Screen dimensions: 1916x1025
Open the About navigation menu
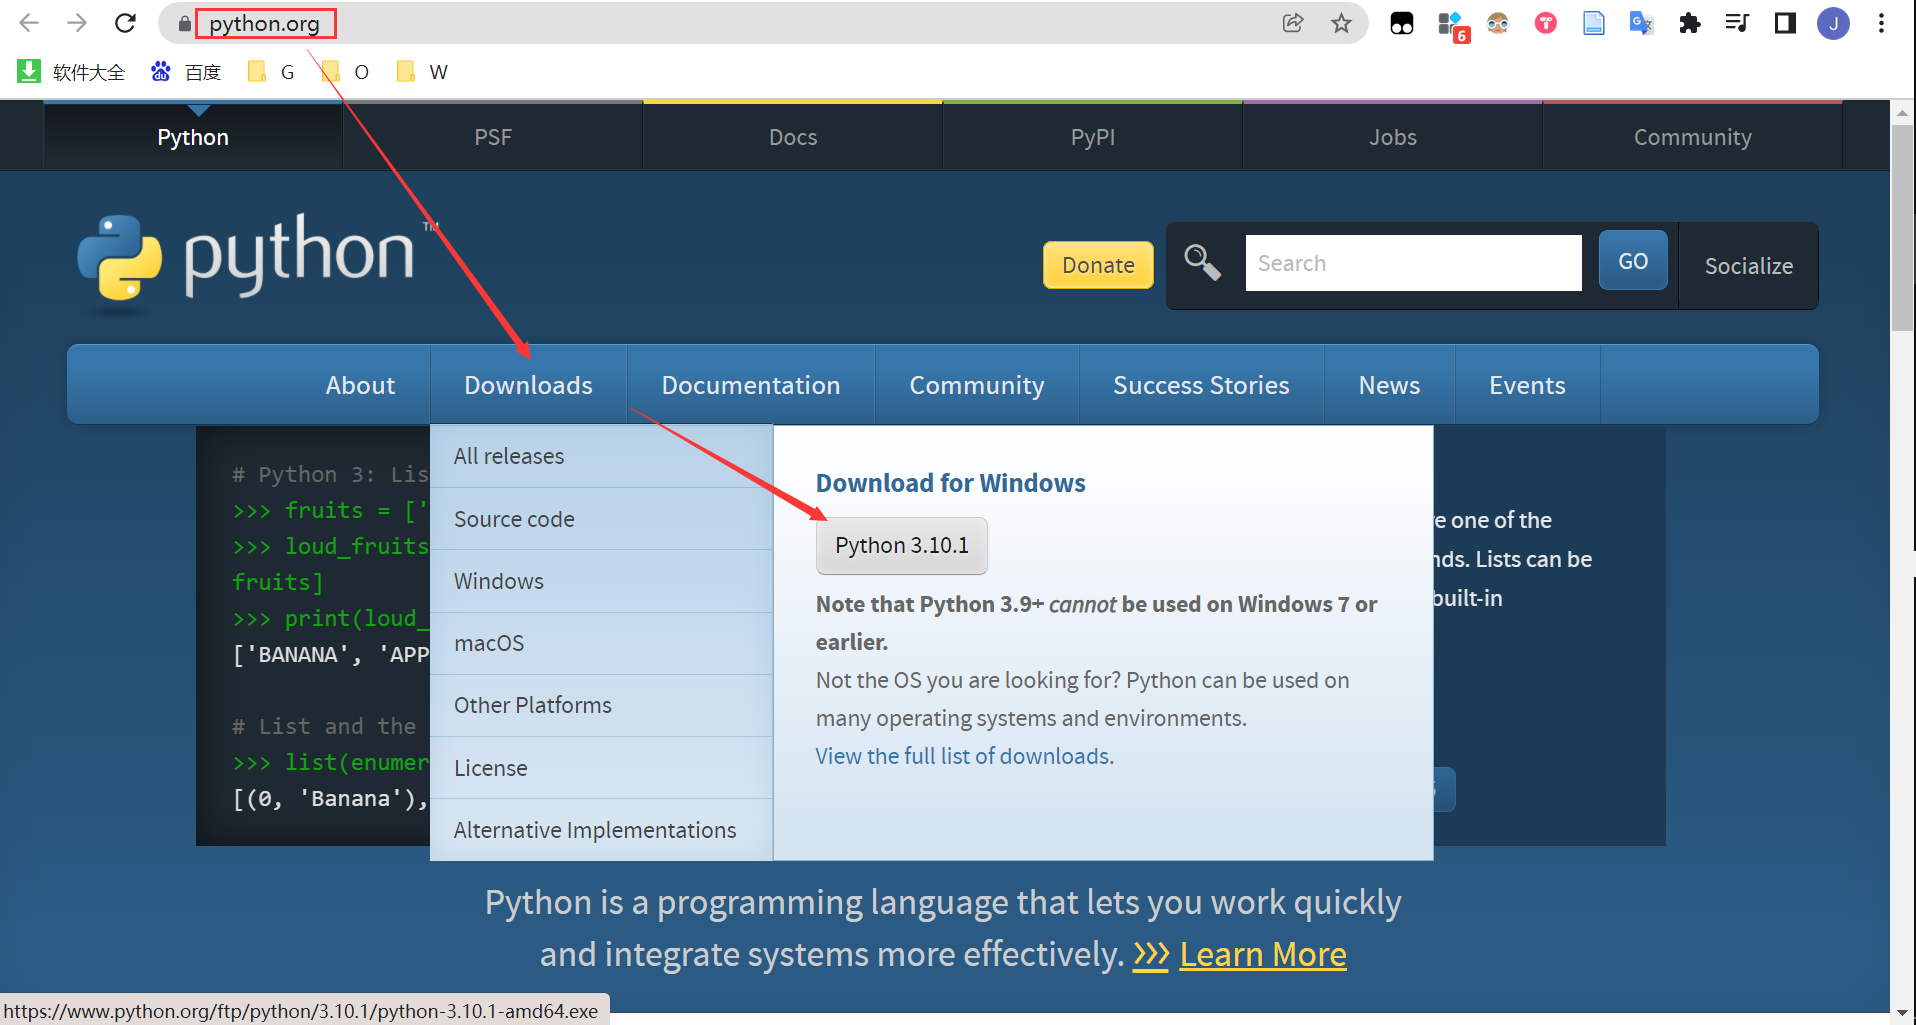360,385
